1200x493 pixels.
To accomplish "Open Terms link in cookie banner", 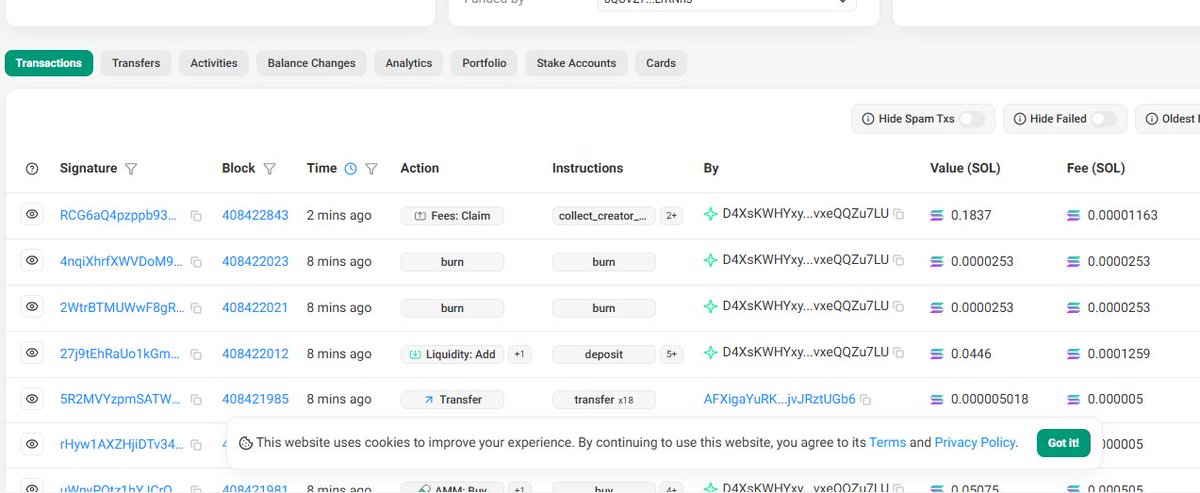I will tap(887, 442).
